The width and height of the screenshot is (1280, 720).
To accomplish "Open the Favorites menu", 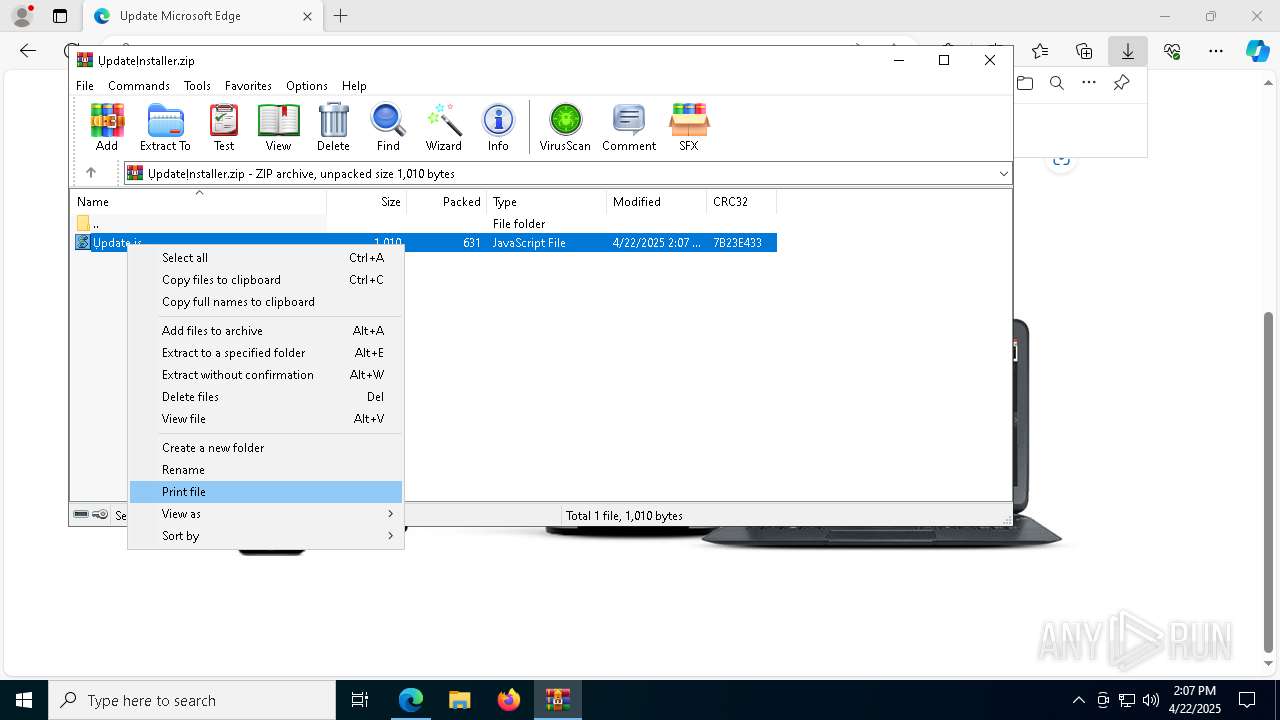I will coord(248,86).
